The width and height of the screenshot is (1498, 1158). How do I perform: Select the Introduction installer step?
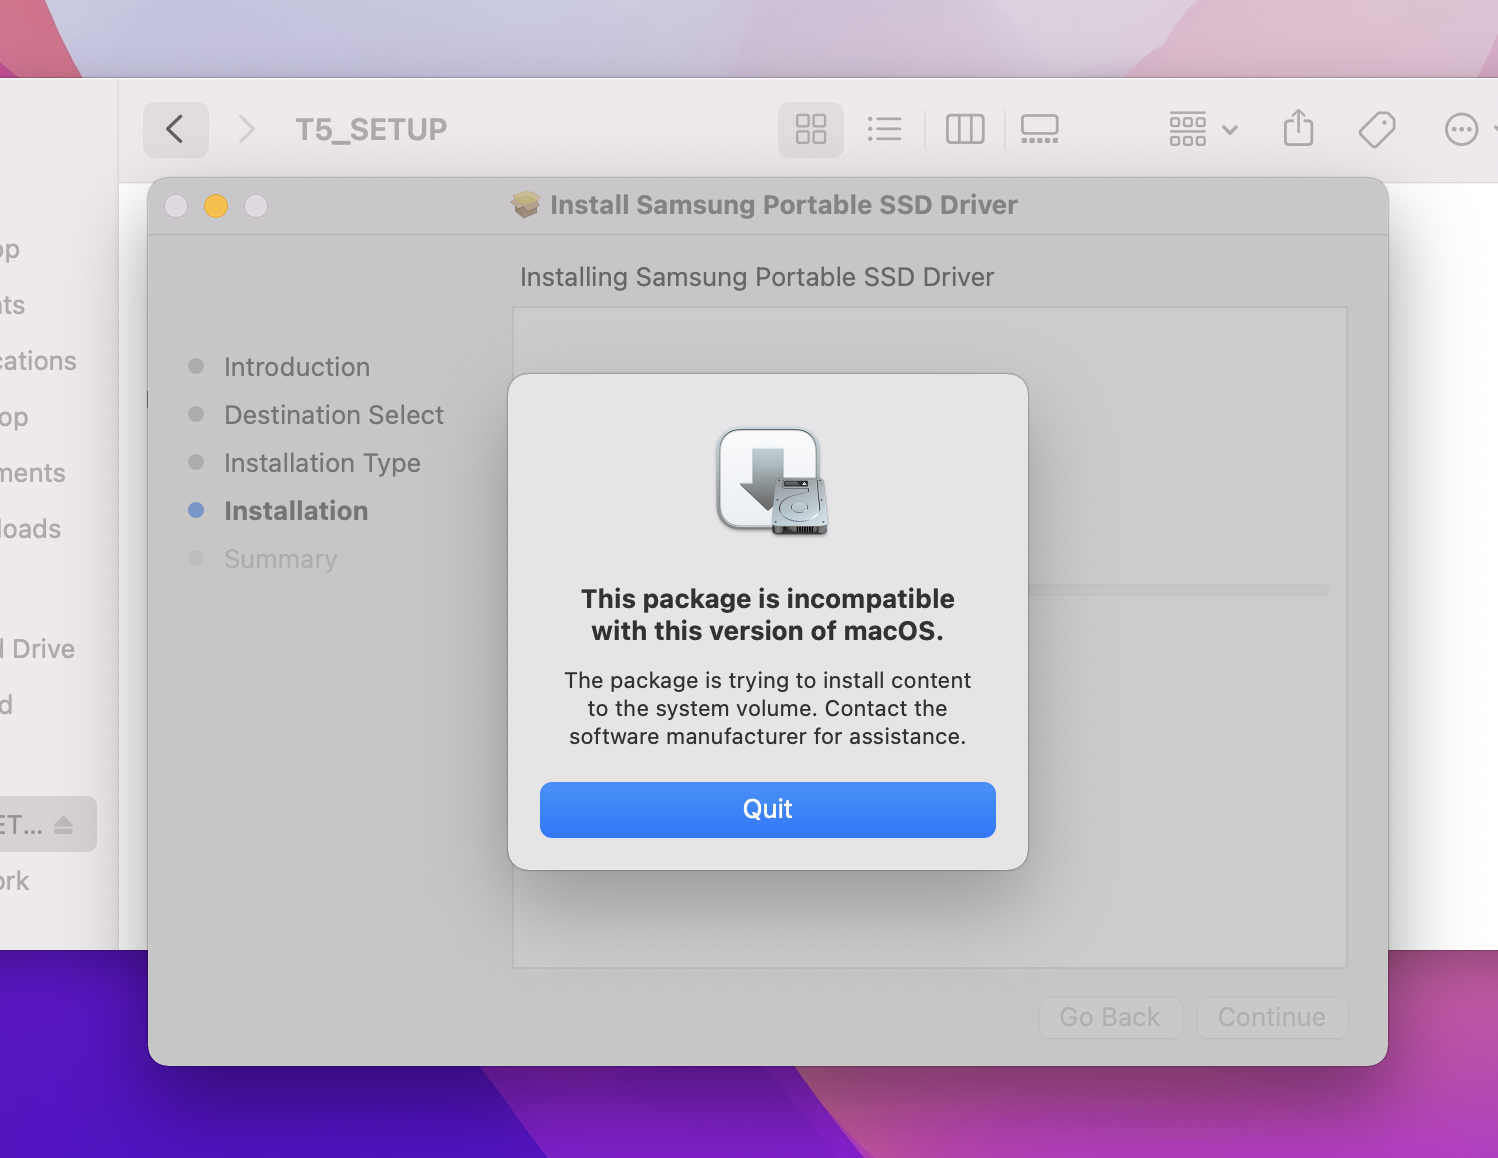(x=296, y=367)
